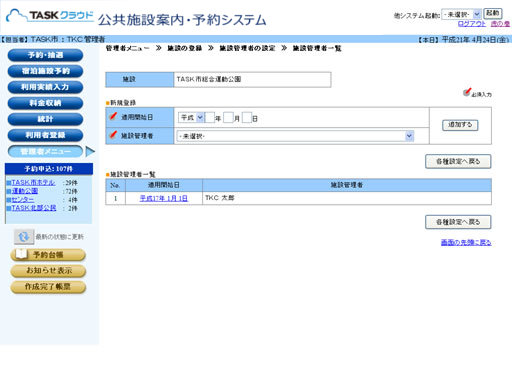The image size is (512, 384).
Task: Click the 画面の先頭に戻る link
Action: (x=466, y=242)
